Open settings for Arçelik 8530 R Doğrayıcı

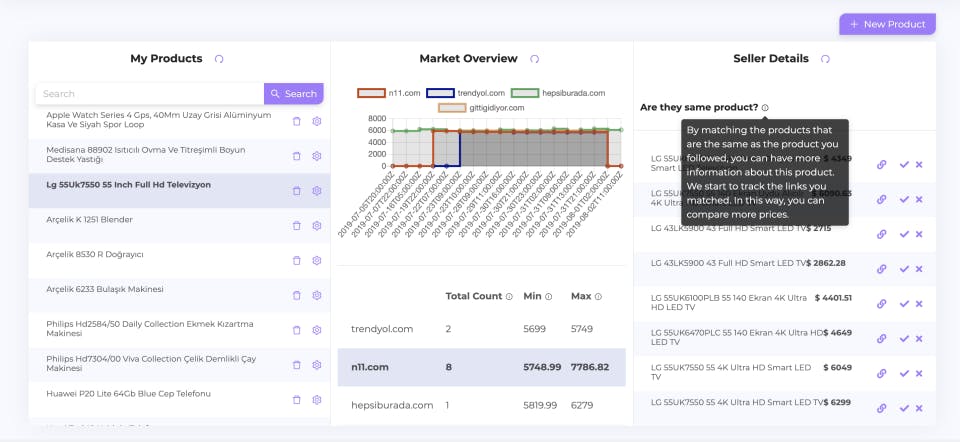point(317,261)
